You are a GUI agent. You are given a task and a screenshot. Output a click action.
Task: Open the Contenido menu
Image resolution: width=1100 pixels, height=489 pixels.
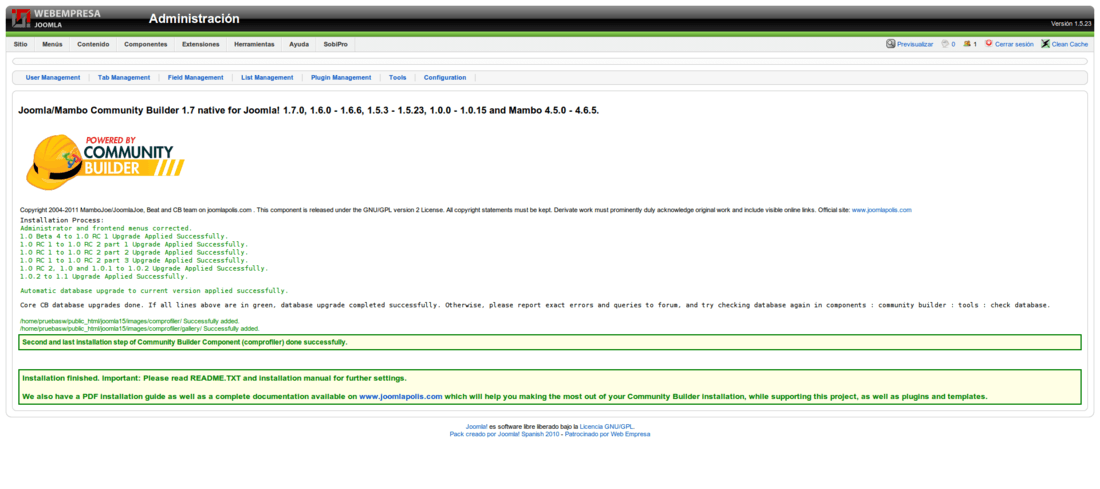93,44
